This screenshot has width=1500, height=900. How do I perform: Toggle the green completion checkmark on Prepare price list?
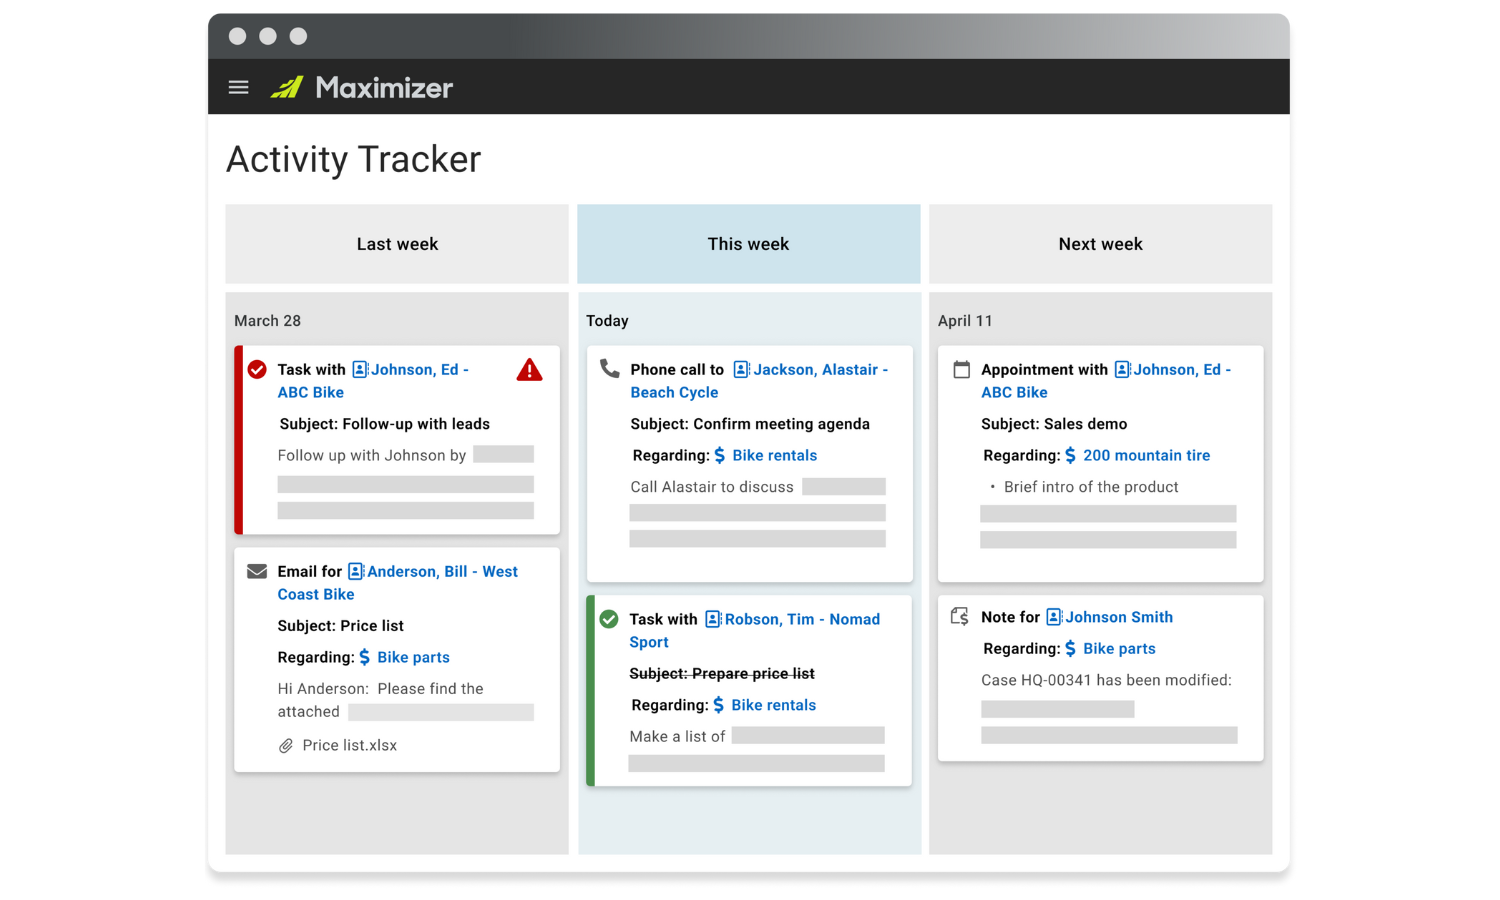point(609,619)
